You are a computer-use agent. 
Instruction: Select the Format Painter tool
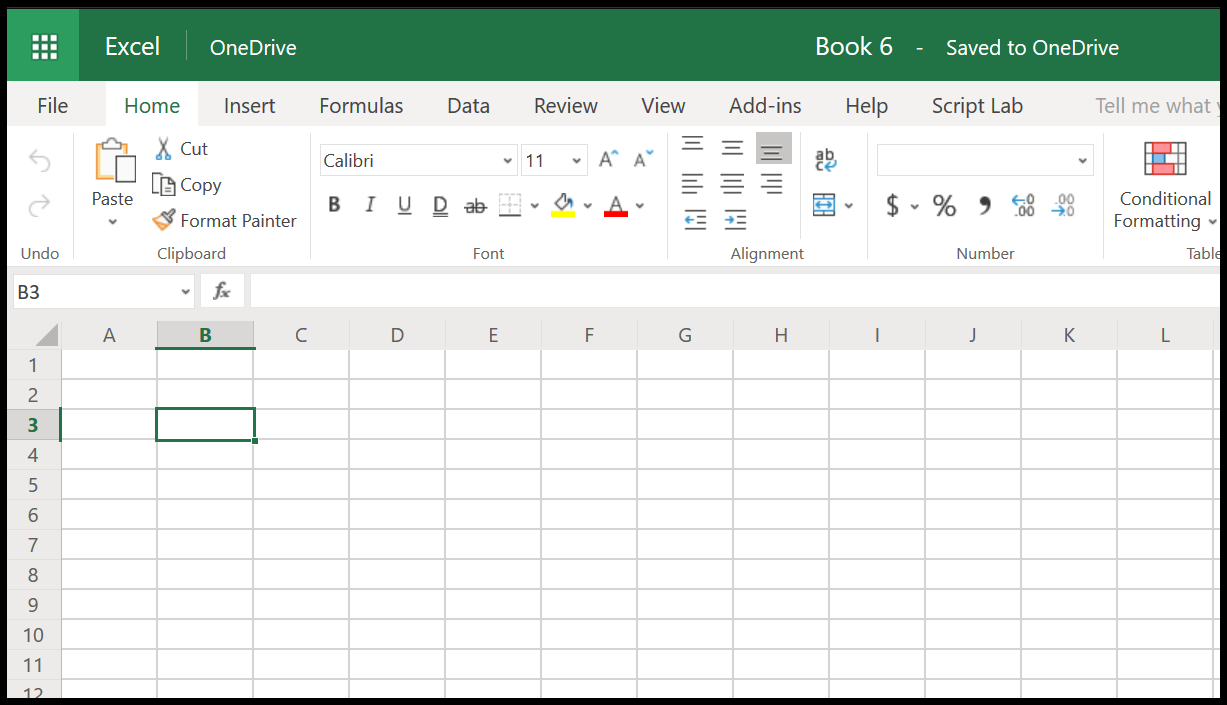224,220
